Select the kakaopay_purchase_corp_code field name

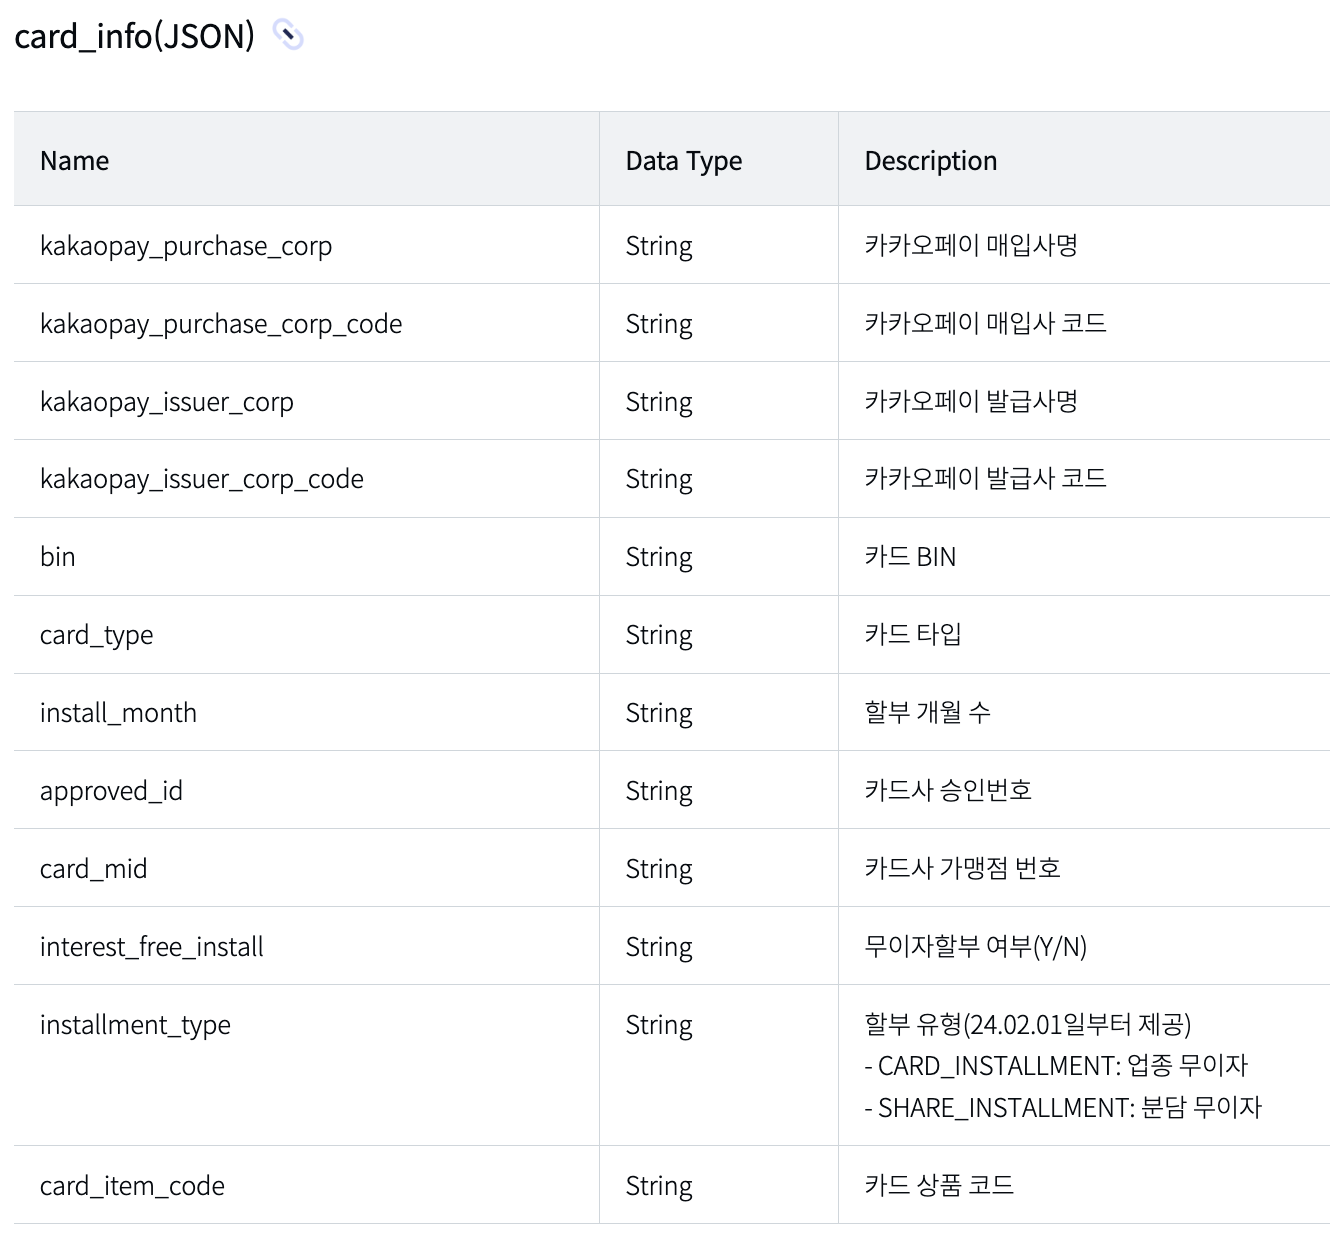221,324
